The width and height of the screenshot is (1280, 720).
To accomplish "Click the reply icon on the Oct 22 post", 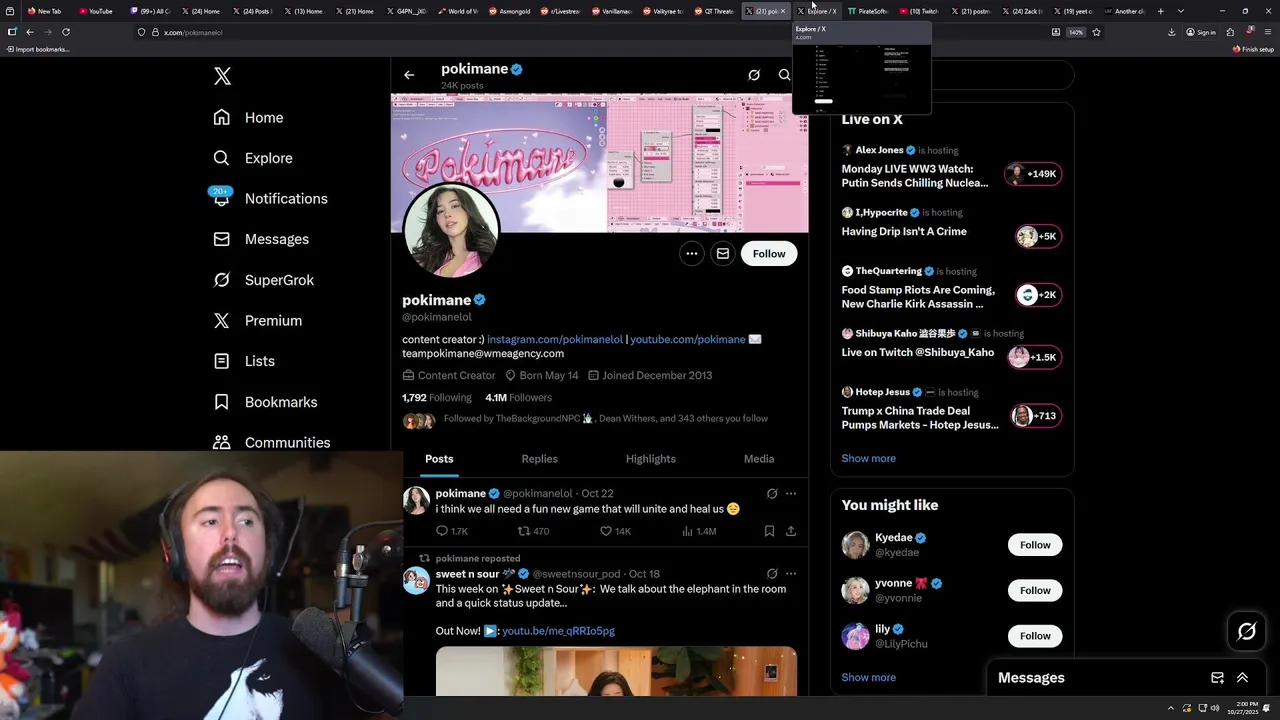I will pos(442,531).
